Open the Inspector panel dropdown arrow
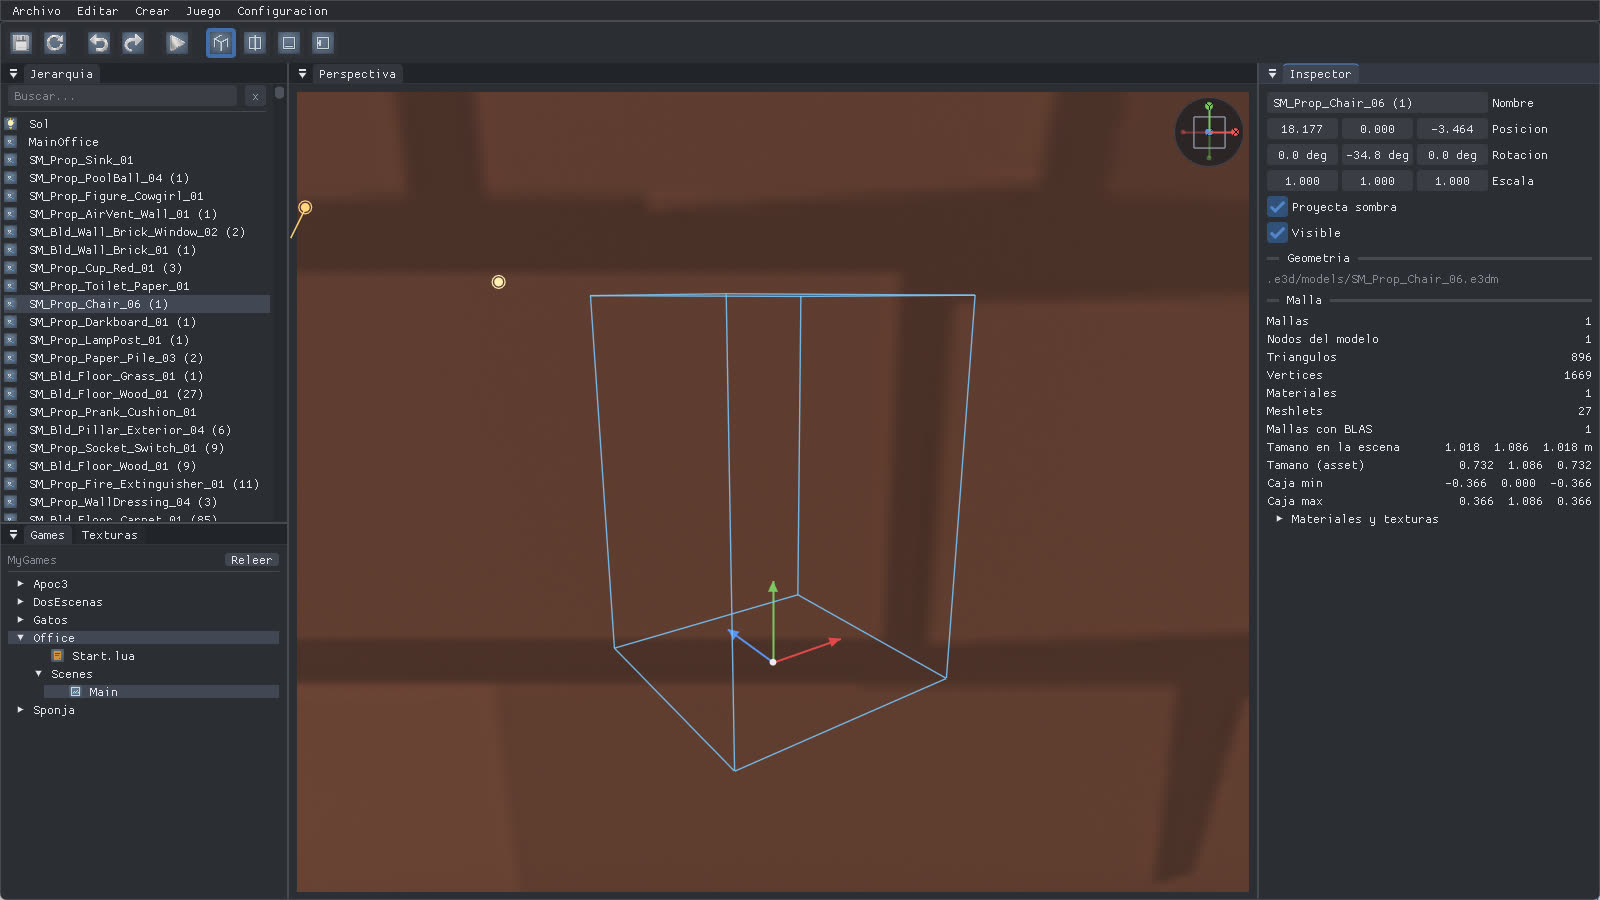The width and height of the screenshot is (1600, 900). pyautogui.click(x=1272, y=74)
